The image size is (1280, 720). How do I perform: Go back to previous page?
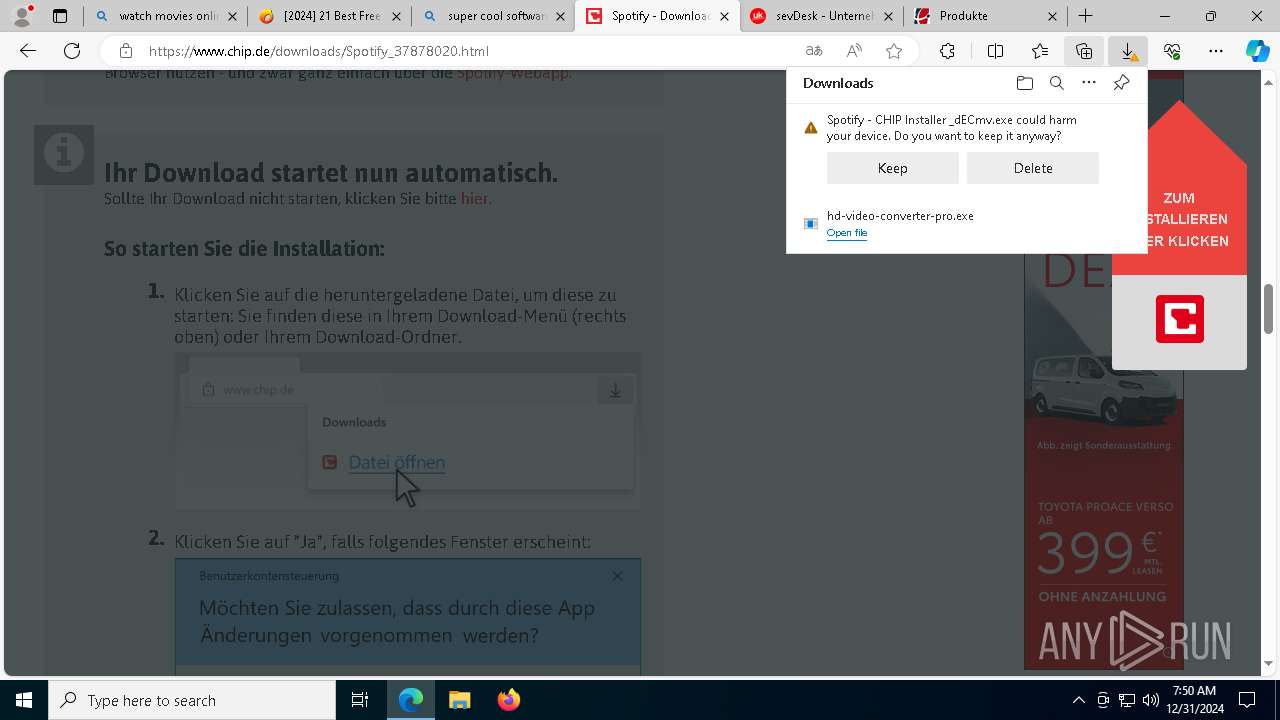click(28, 51)
